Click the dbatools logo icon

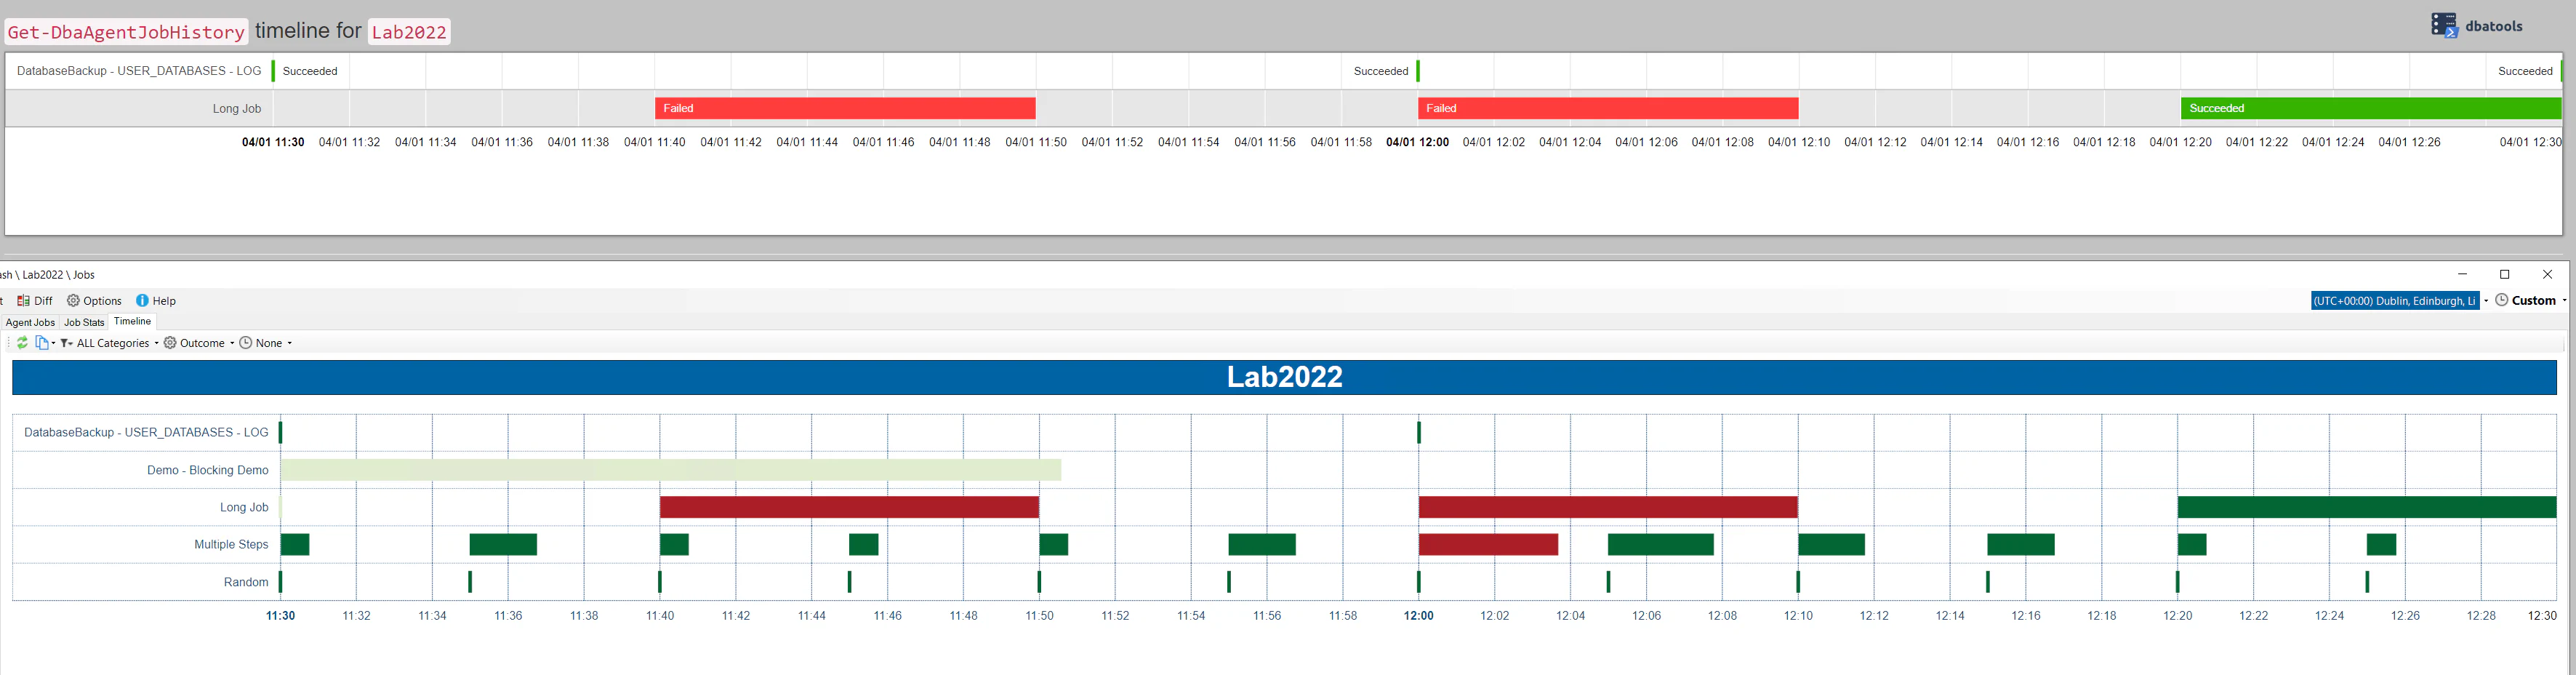[x=2444, y=25]
